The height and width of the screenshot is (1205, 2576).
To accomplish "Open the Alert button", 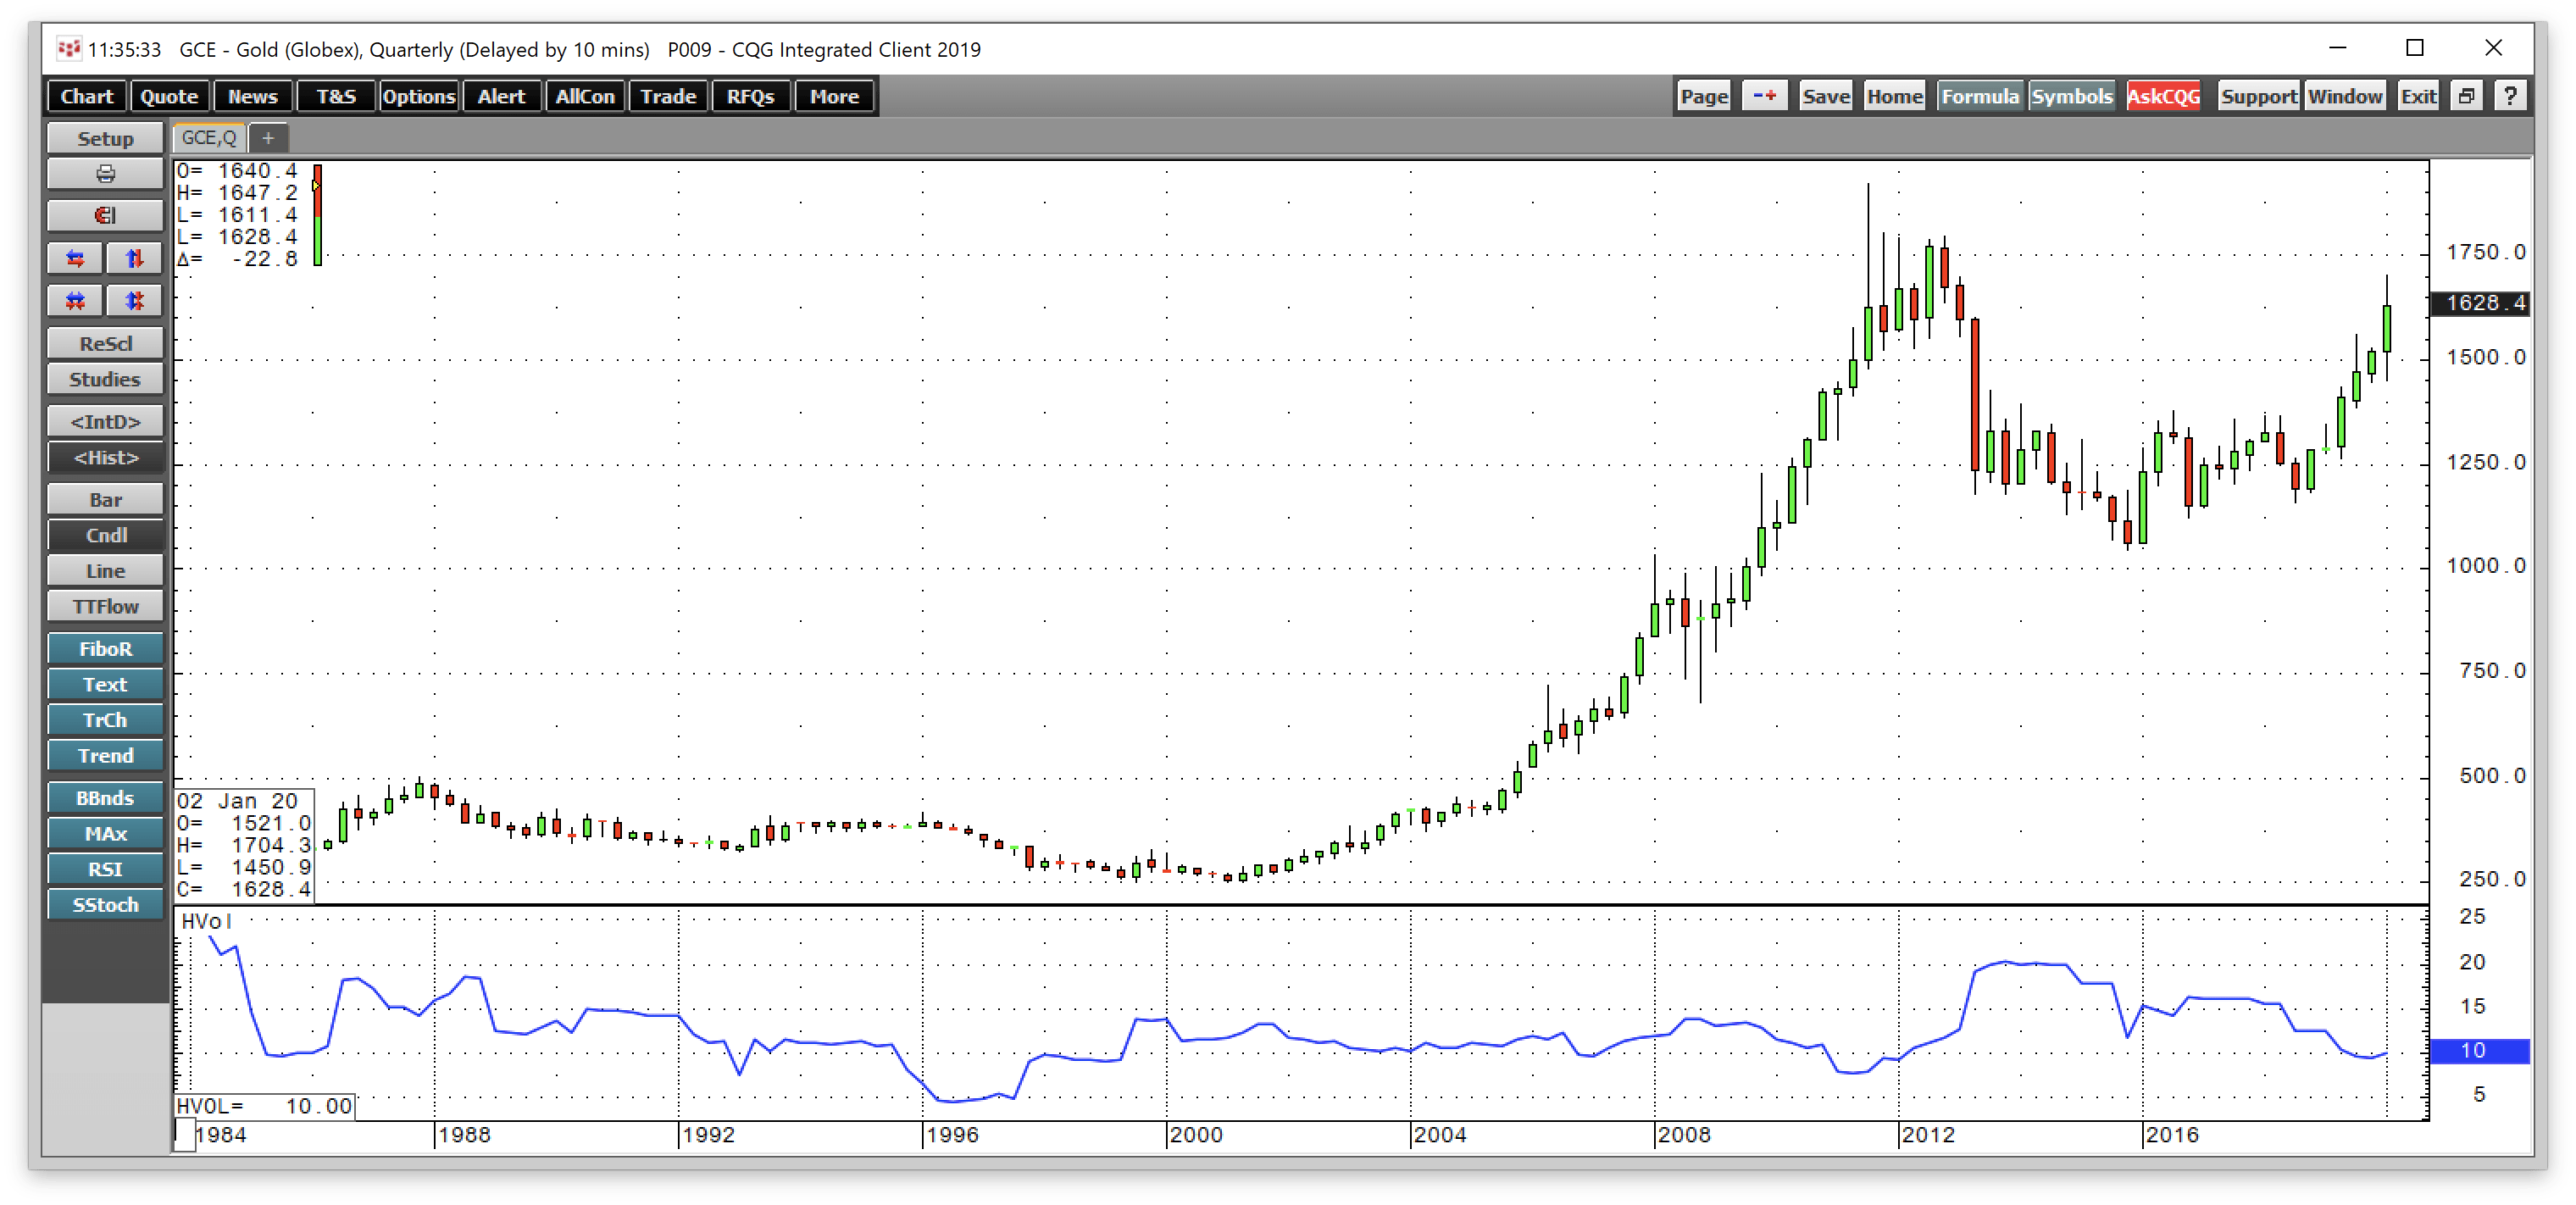I will coord(501,96).
